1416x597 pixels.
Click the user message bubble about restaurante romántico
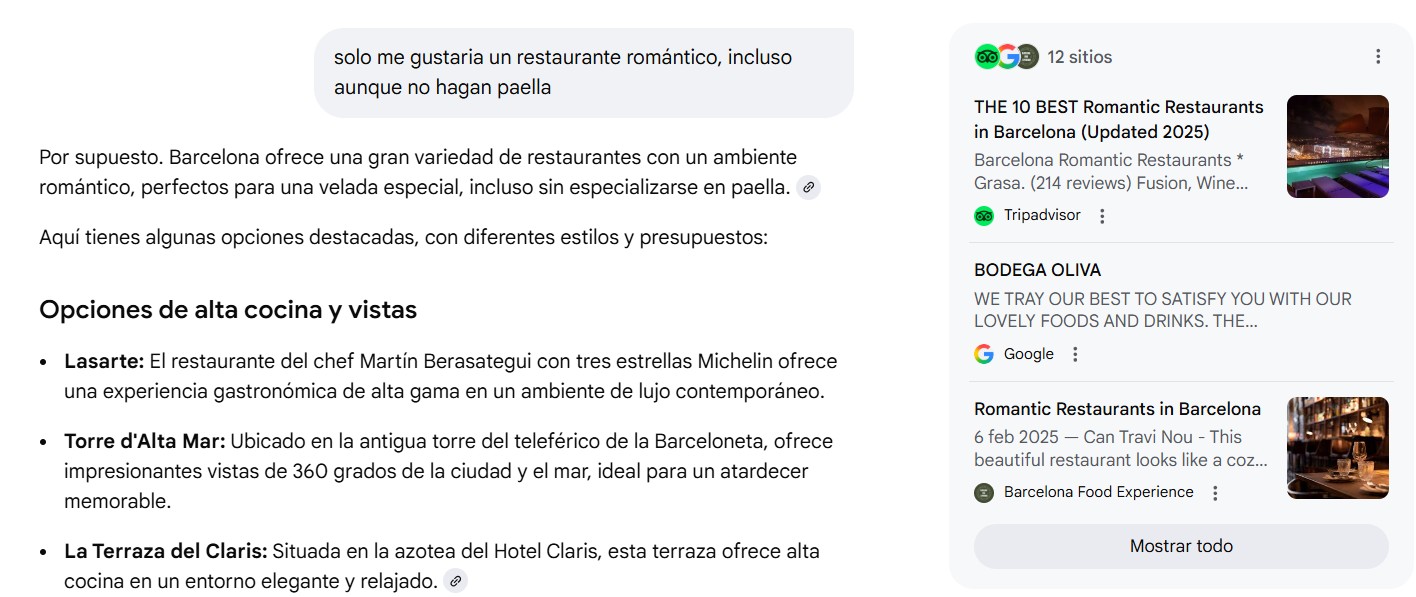(x=583, y=72)
